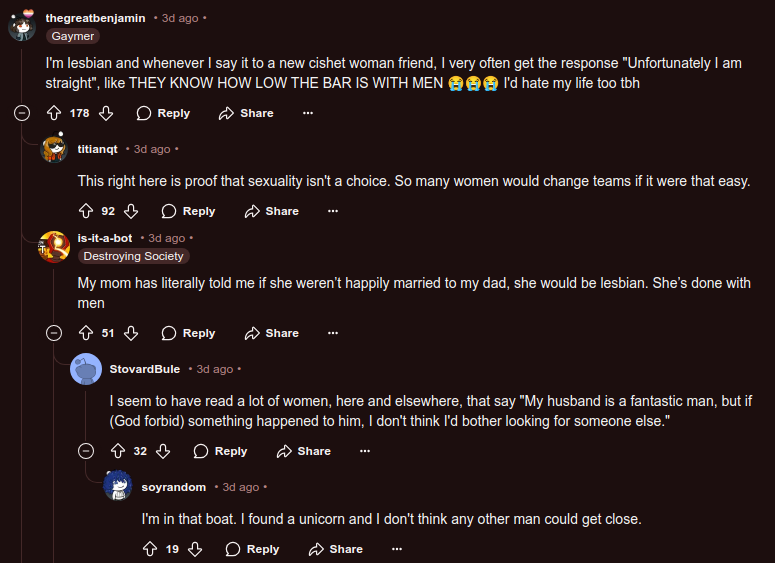This screenshot has height=563, width=775.
Task: Open more options on thegreatbenjamin's comment
Action: (x=308, y=113)
